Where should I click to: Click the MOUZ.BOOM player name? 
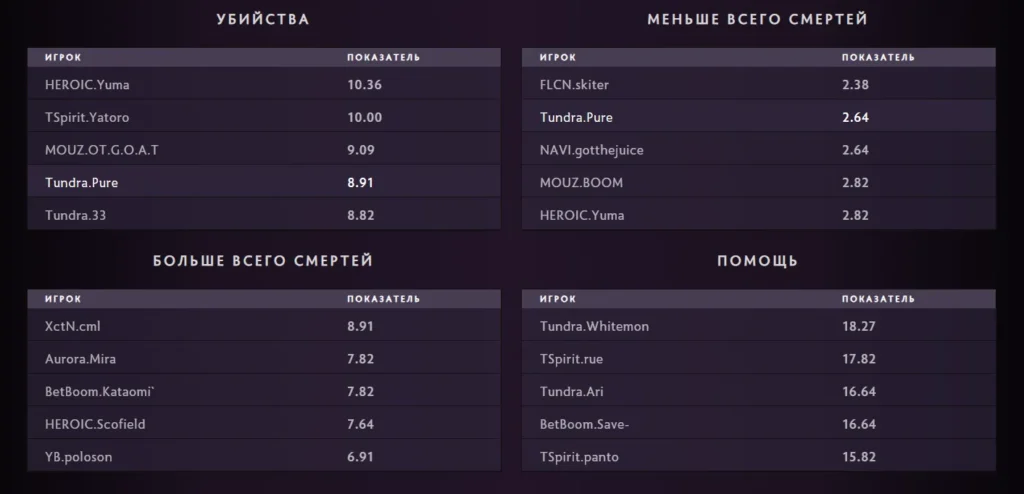pos(576,183)
